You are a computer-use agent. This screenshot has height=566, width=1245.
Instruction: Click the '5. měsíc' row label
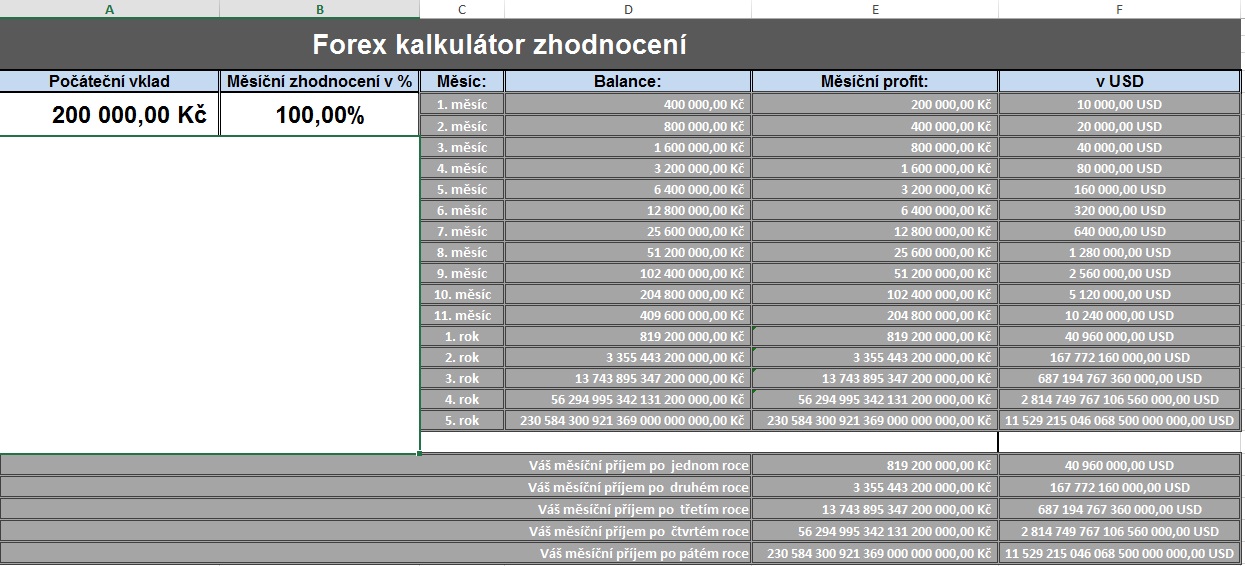pyautogui.click(x=462, y=189)
